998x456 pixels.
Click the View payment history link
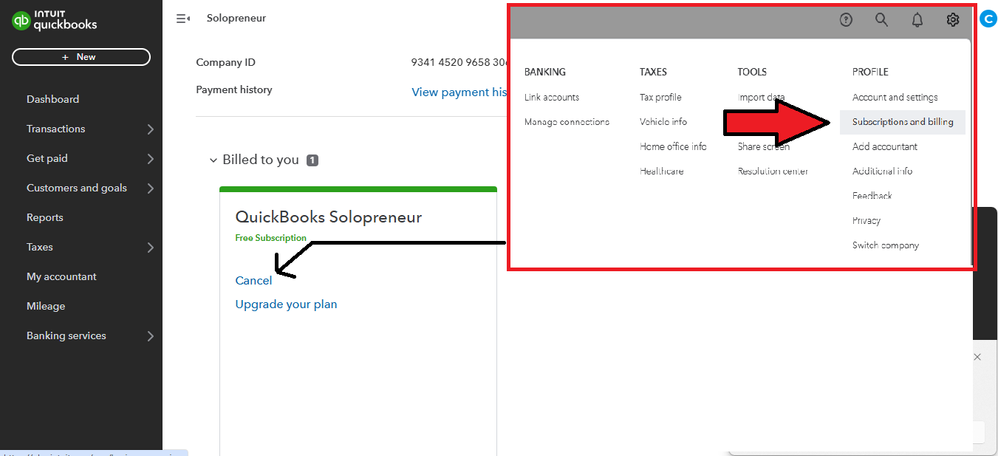459,92
